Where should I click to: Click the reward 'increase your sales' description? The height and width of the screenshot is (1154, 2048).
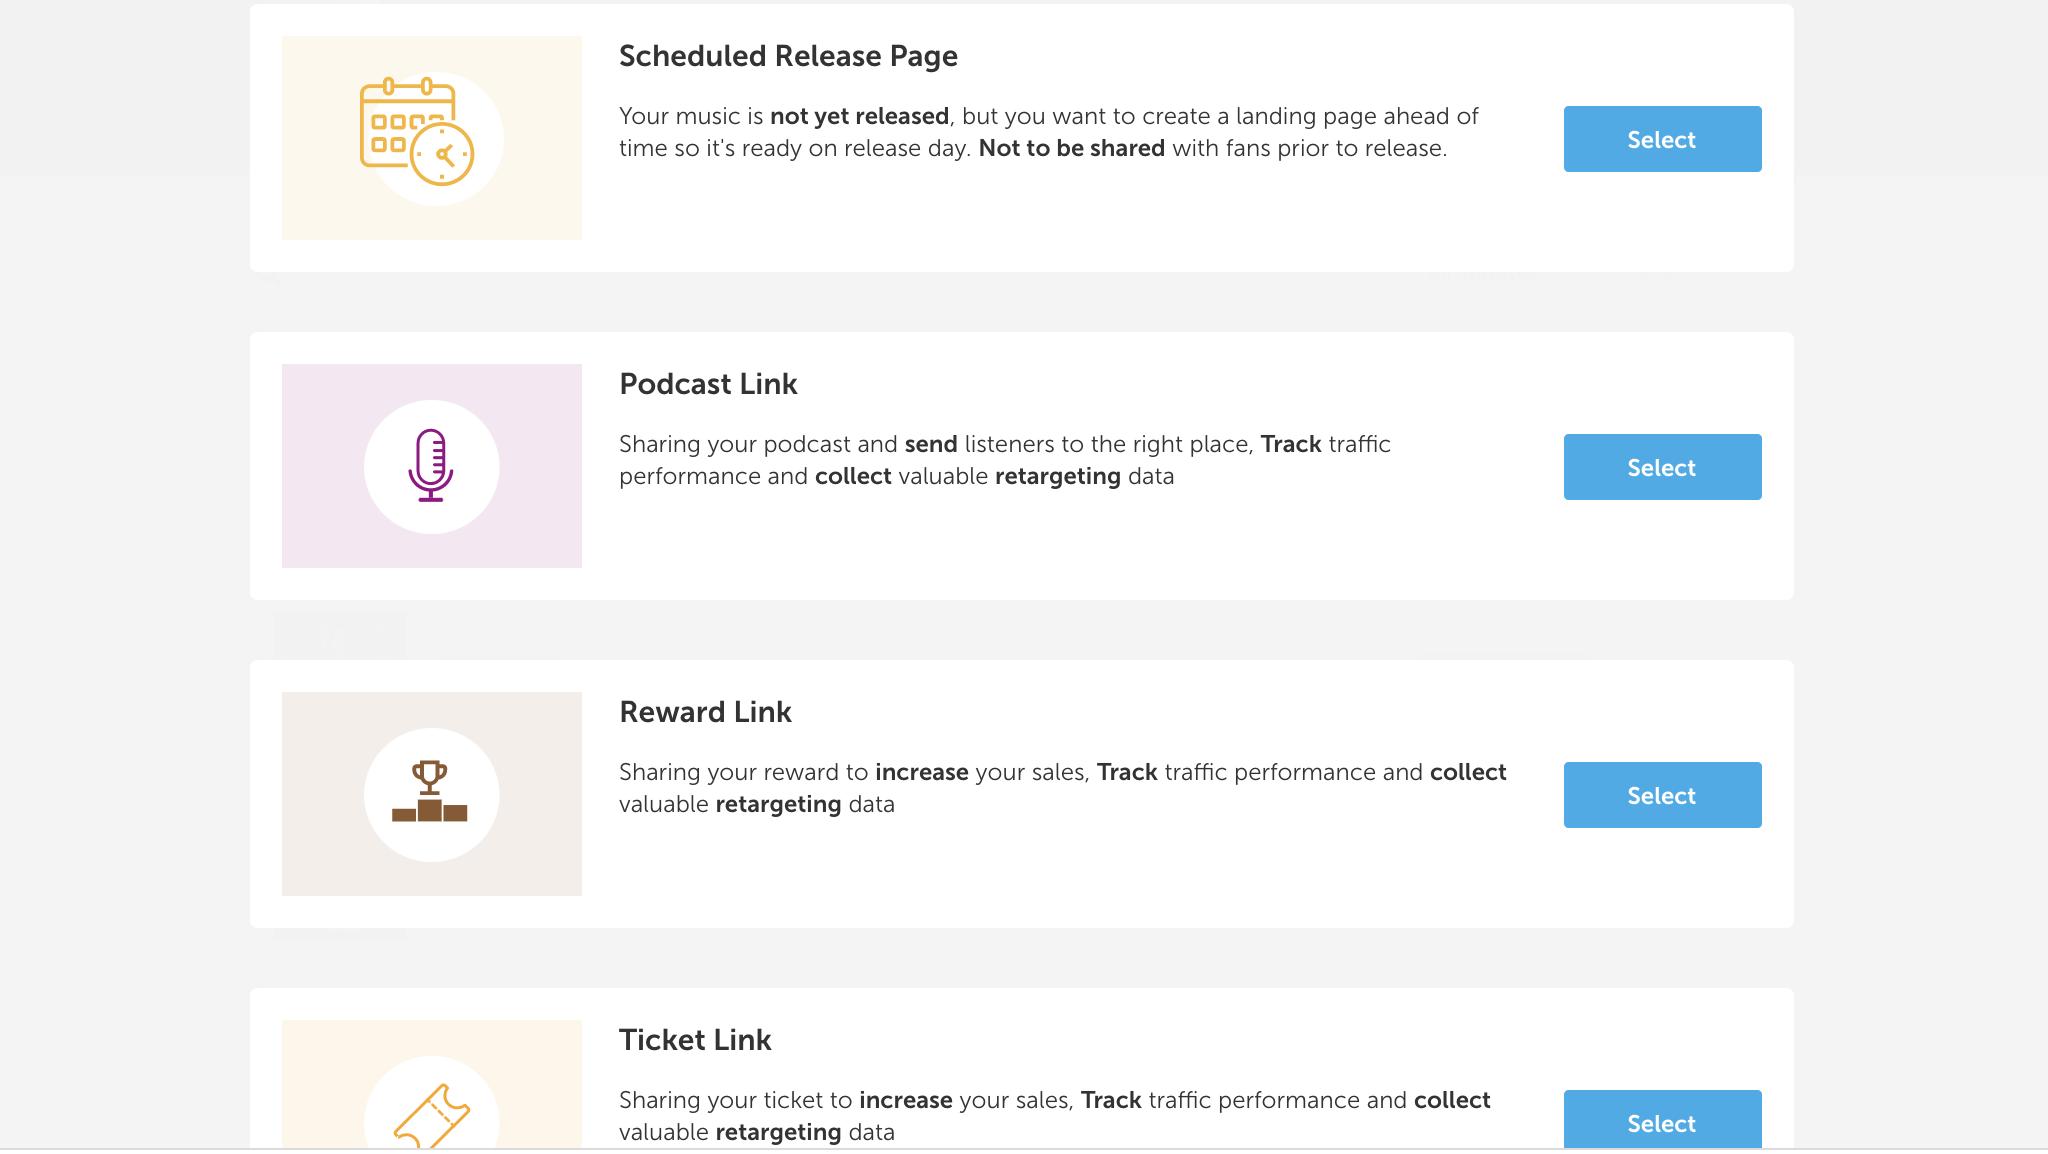click(x=1063, y=788)
